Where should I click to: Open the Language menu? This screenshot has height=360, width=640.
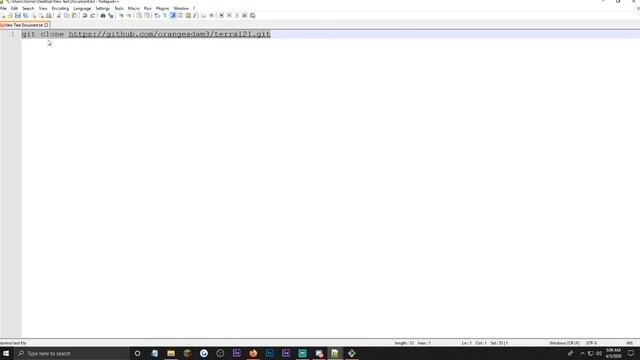82,8
